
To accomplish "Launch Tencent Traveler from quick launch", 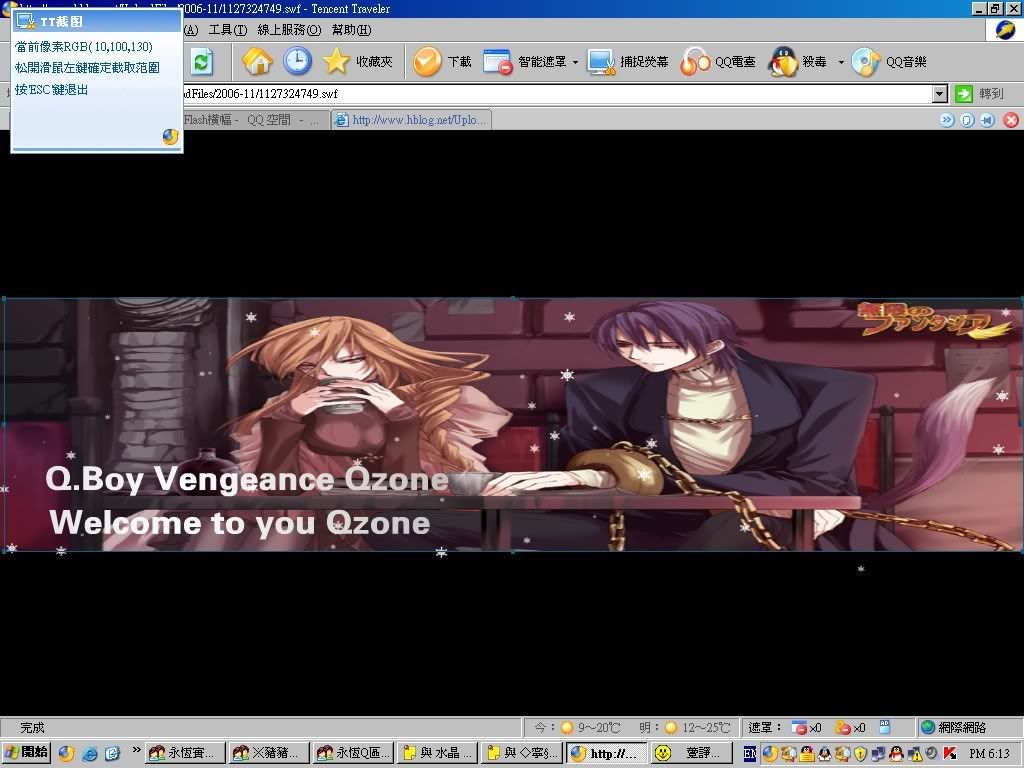I will tap(67, 754).
